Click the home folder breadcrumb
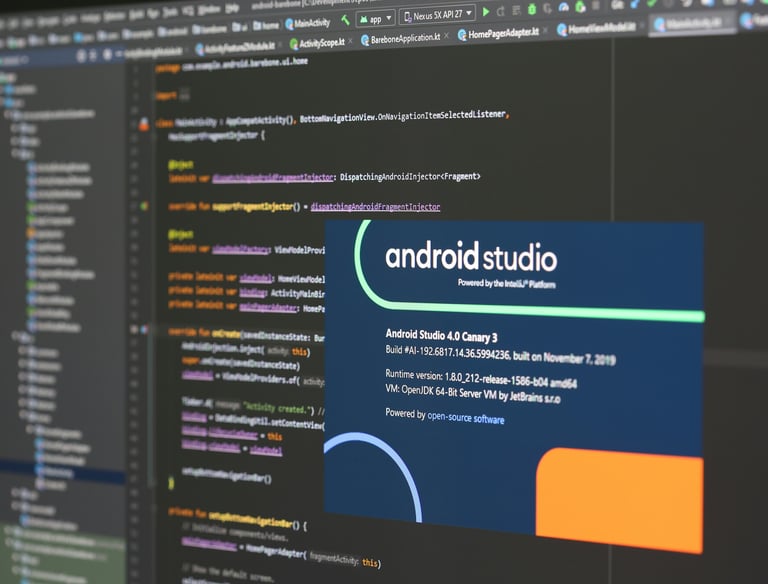 coord(265,25)
